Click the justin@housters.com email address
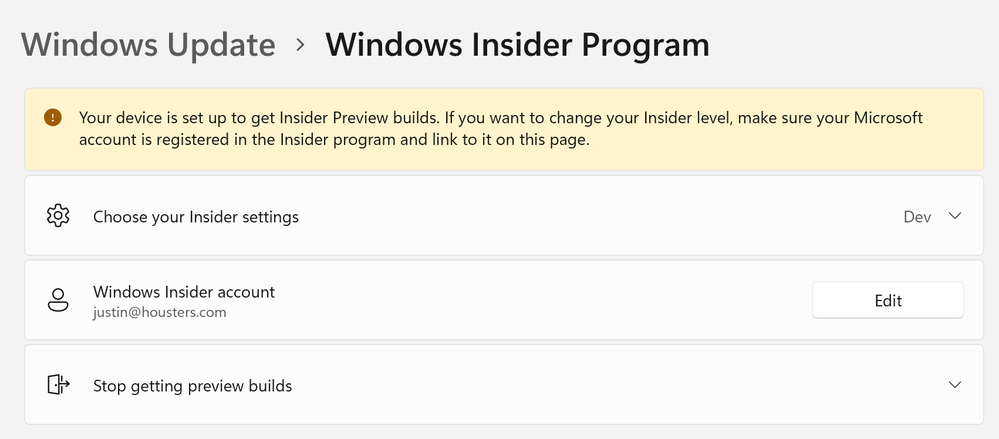Viewport: 999px width, 439px height. 160,312
